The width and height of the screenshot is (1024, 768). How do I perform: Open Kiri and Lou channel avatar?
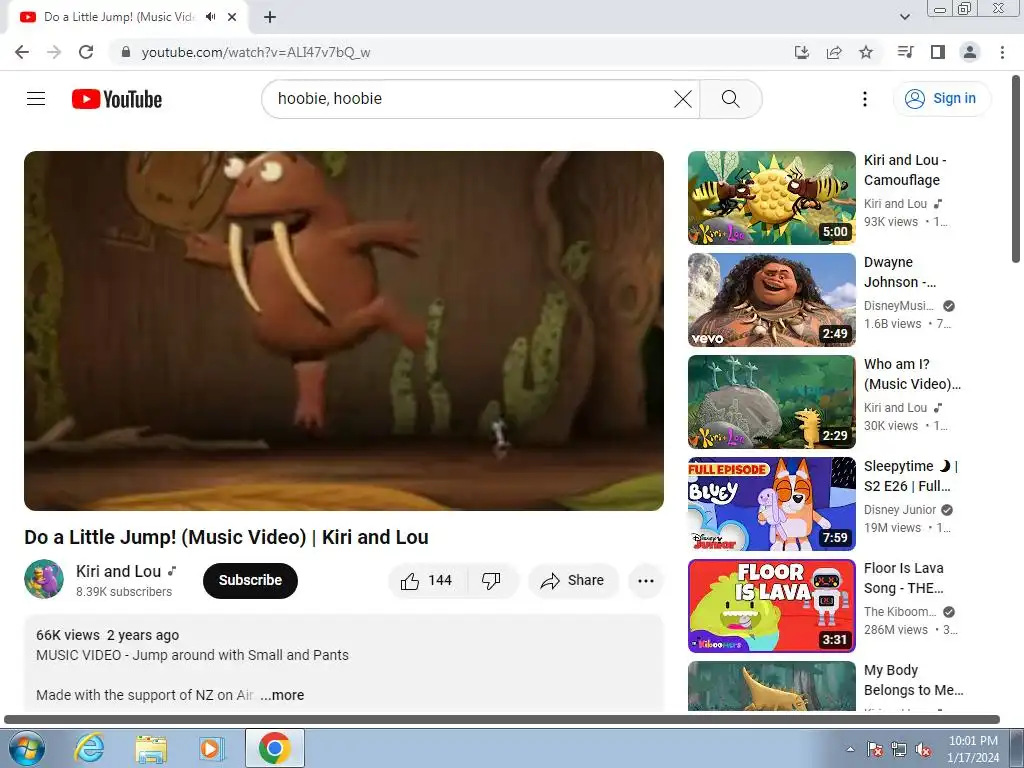pos(44,579)
